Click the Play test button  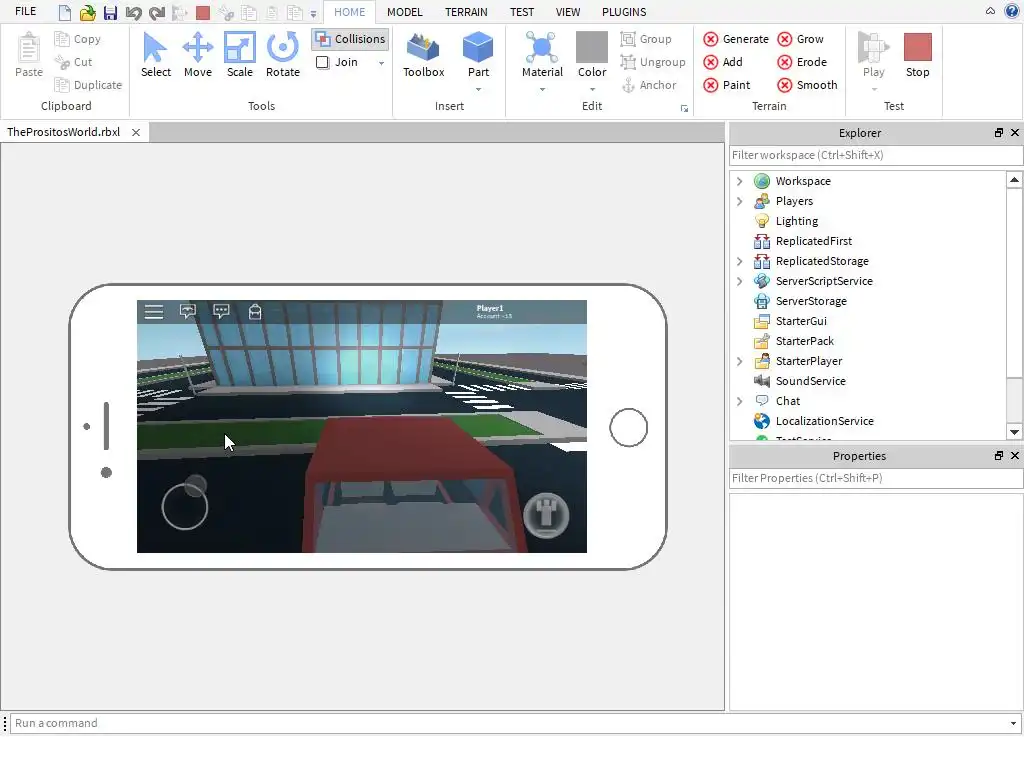point(873,56)
